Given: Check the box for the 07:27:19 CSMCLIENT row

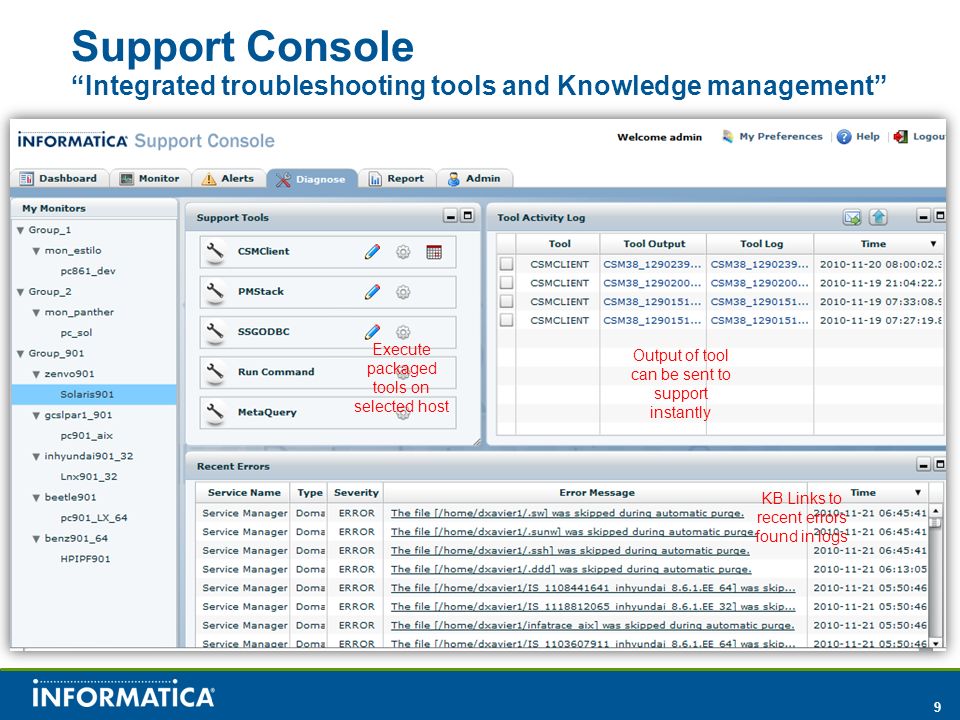Looking at the screenshot, I should [x=506, y=320].
